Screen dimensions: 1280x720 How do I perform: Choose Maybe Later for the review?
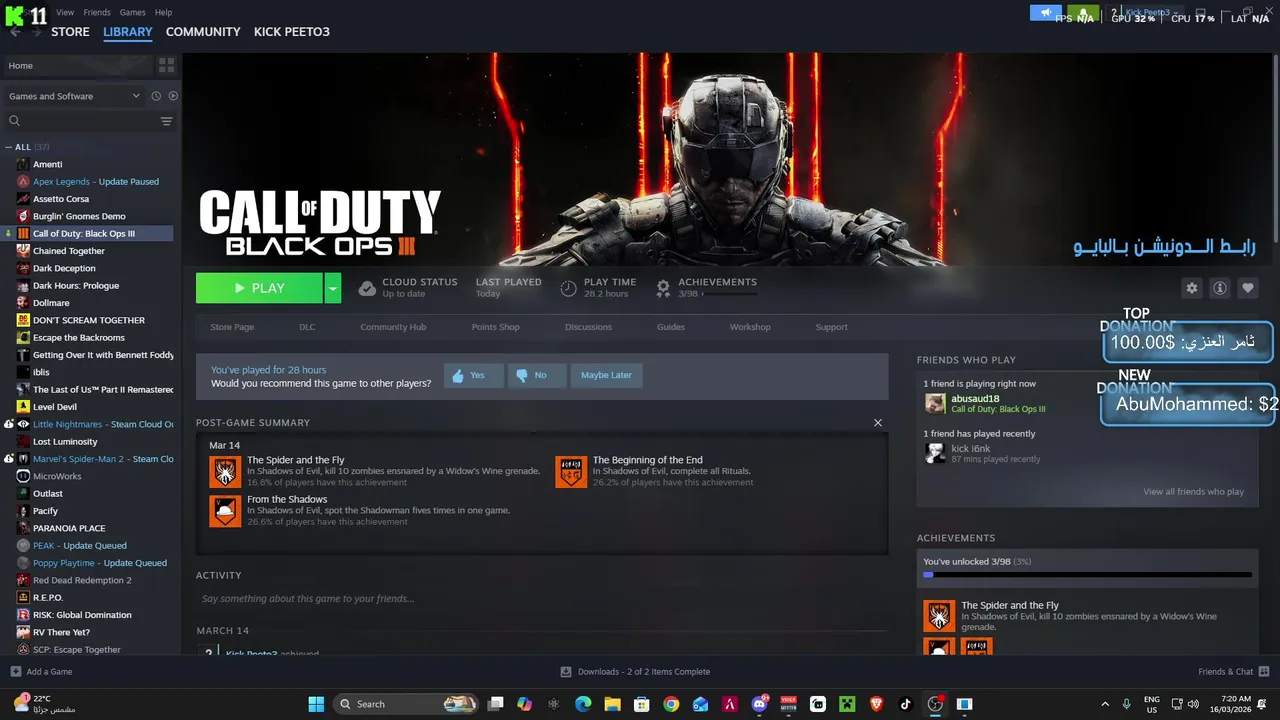point(606,375)
